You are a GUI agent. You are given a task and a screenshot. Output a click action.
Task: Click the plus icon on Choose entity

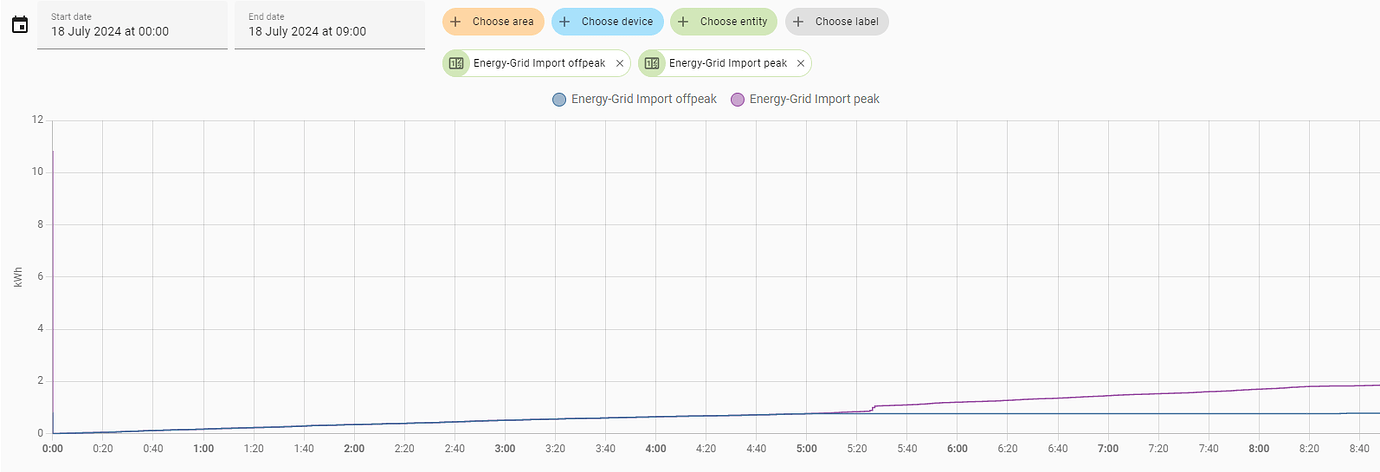tap(683, 21)
